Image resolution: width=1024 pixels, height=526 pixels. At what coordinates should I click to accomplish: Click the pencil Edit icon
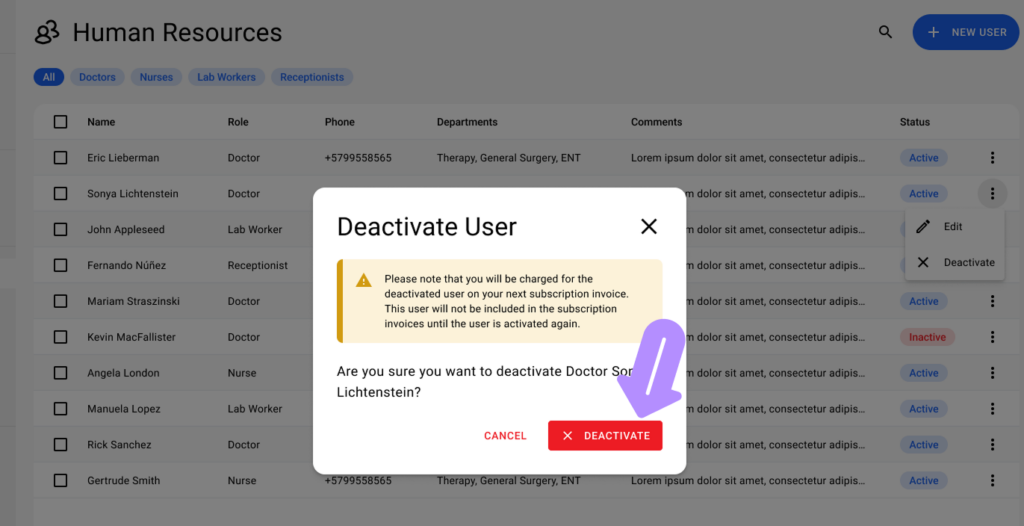[x=923, y=227]
